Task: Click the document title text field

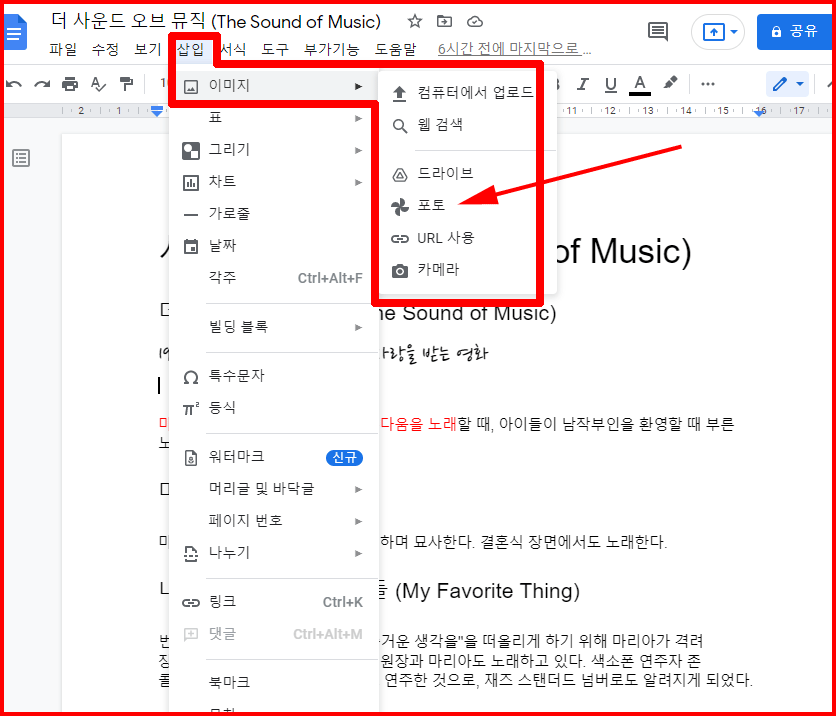Action: [216, 22]
